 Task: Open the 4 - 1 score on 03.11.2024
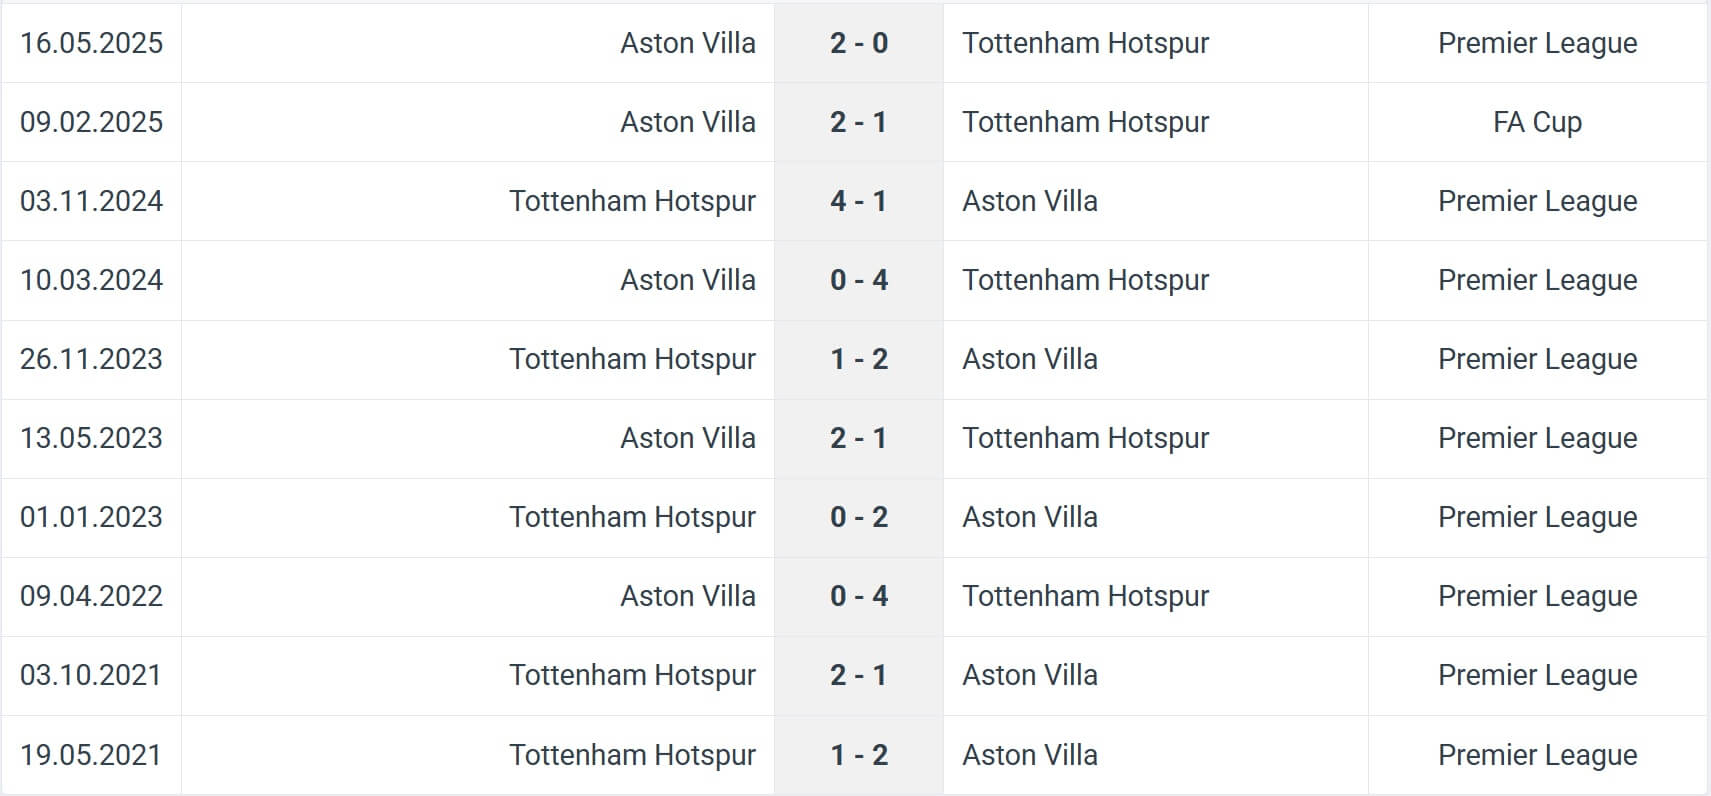859,201
